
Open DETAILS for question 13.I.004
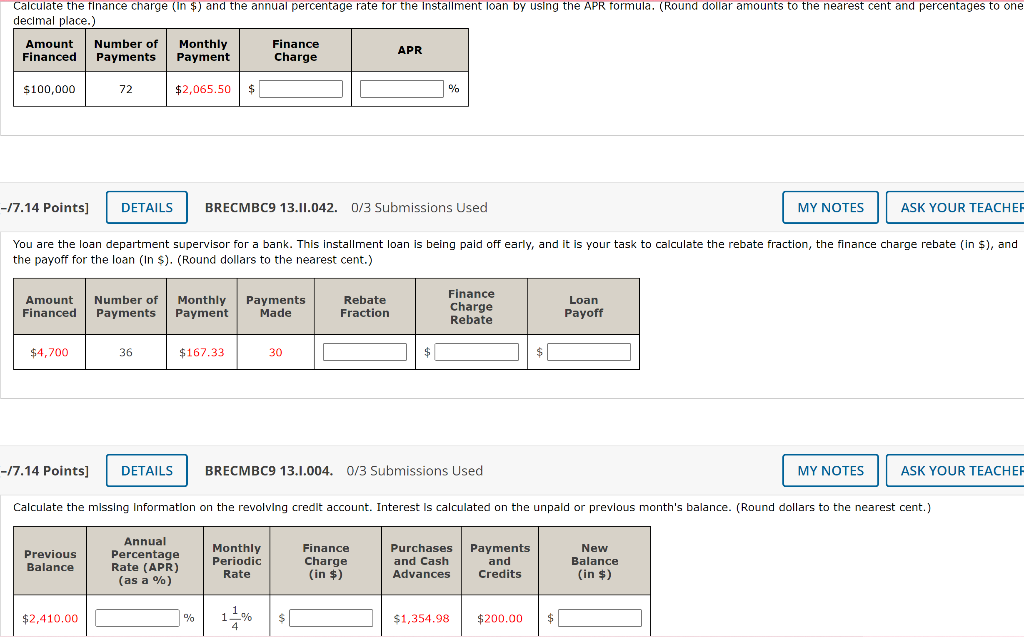coord(147,470)
